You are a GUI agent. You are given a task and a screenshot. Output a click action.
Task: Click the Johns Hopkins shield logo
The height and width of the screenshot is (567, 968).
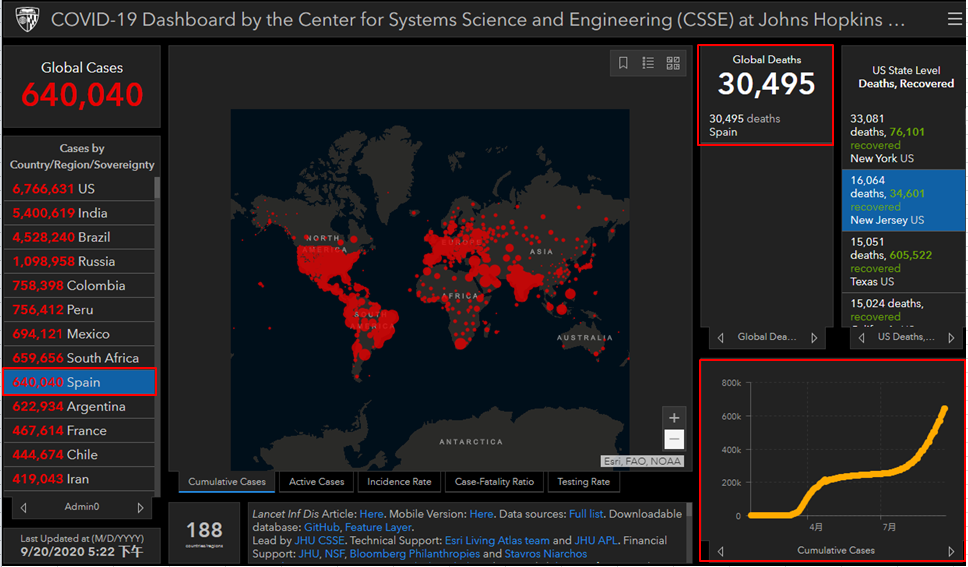point(27,19)
